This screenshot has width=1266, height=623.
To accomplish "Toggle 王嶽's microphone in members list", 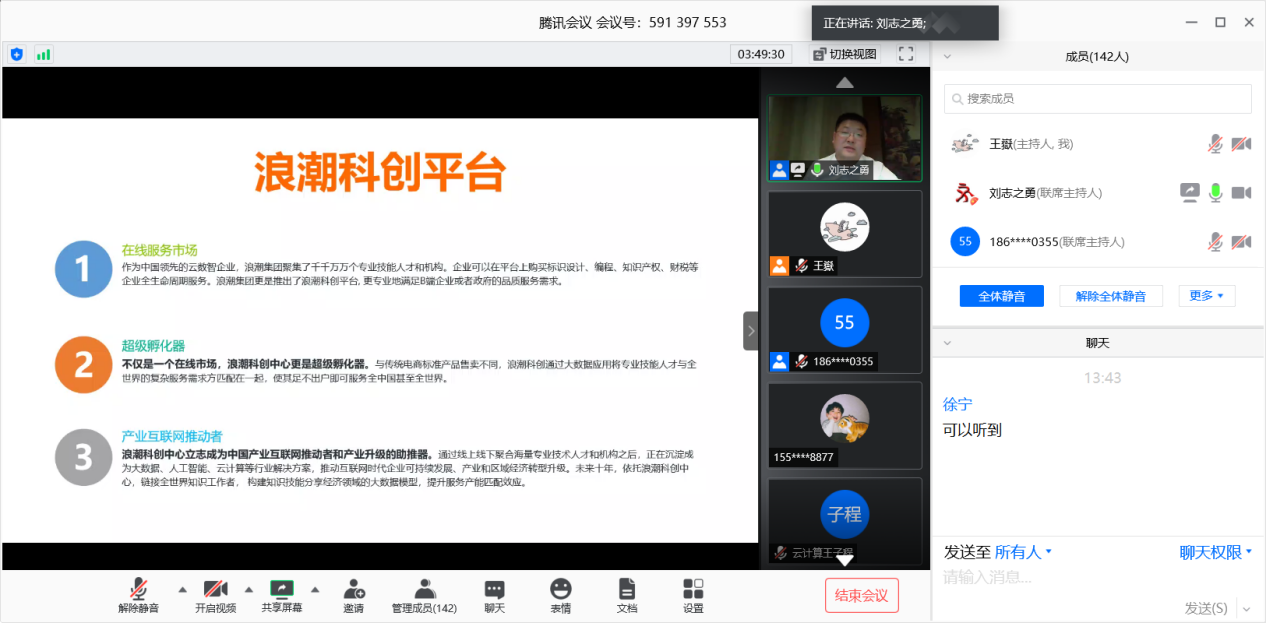I will [1215, 144].
